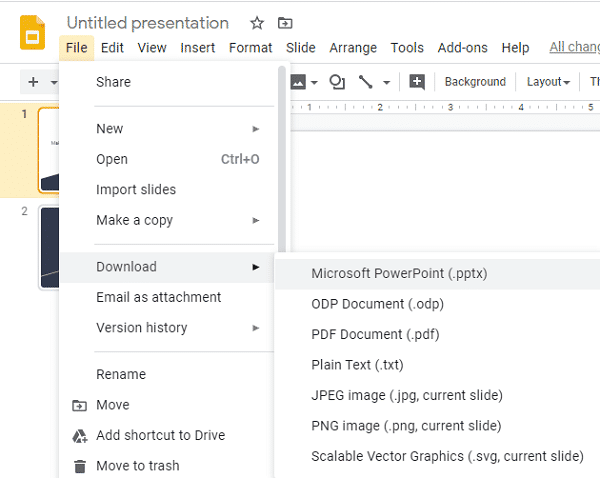Click the Untitled presentation title field
The width and height of the screenshot is (600, 478).
(148, 23)
